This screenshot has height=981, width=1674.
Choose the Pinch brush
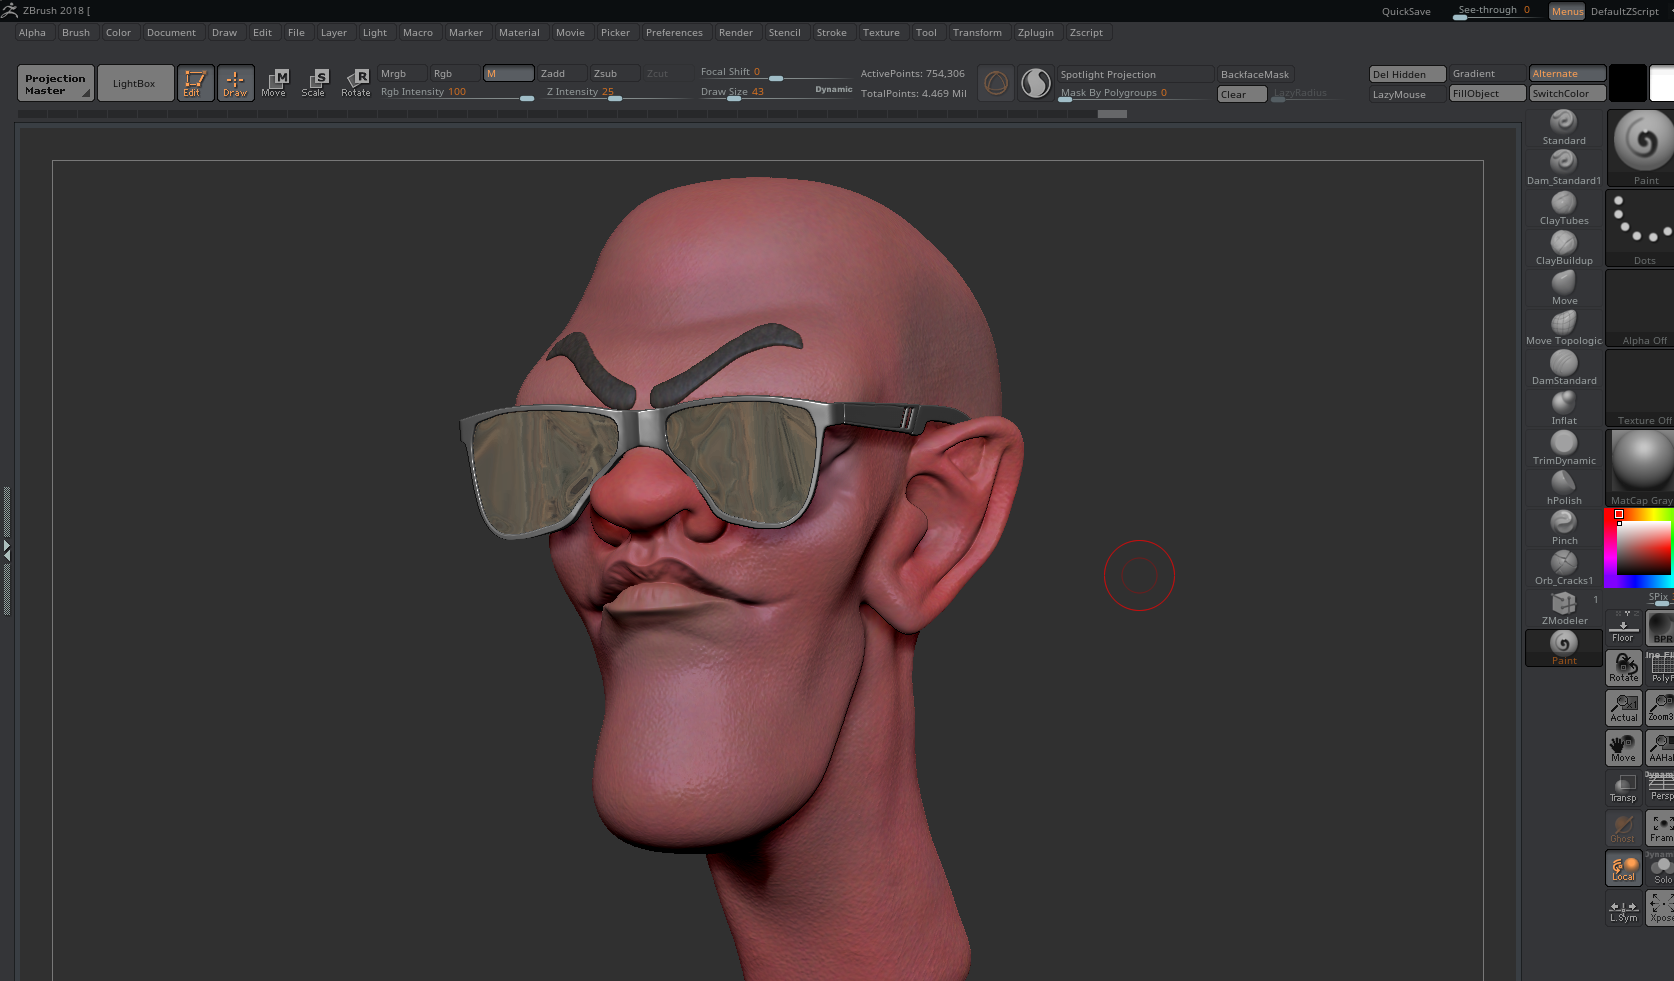tap(1564, 528)
